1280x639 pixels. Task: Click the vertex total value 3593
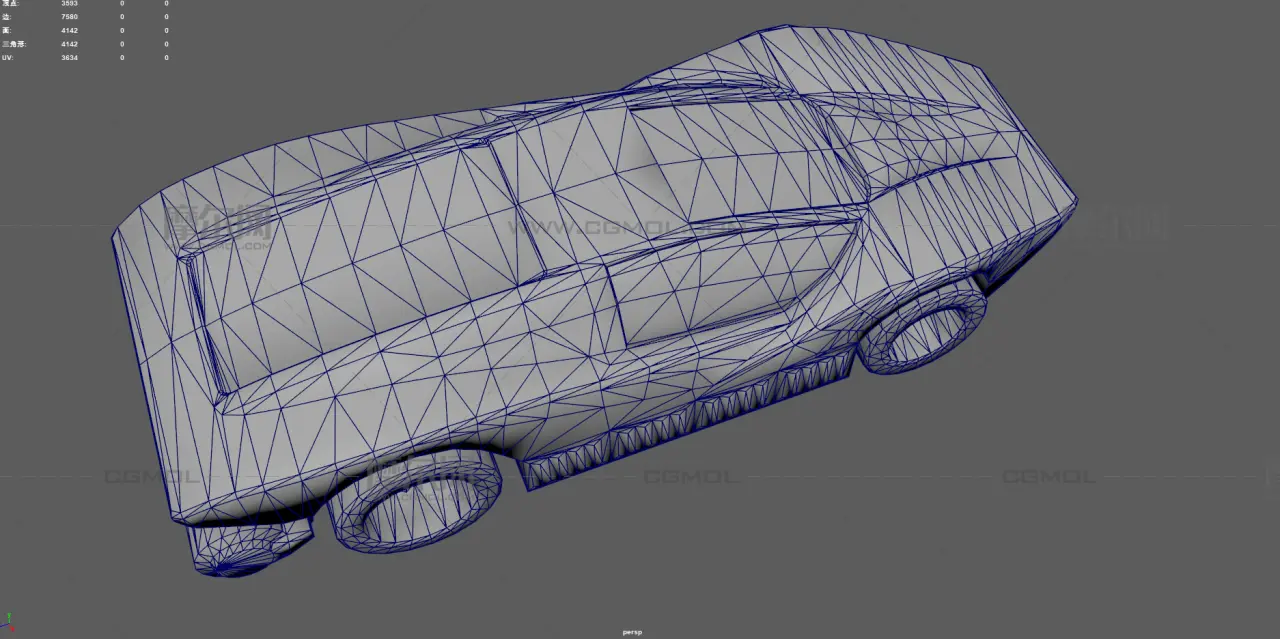(x=69, y=4)
